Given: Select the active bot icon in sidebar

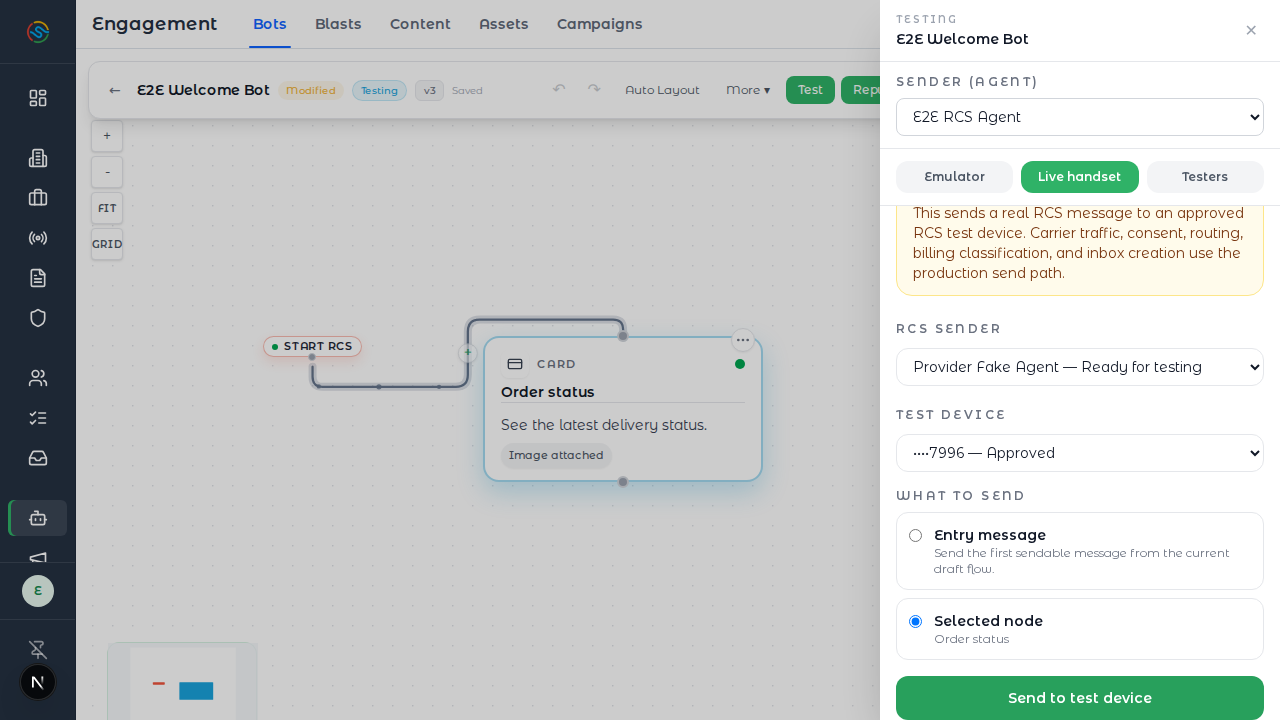Looking at the screenshot, I should (x=38, y=518).
